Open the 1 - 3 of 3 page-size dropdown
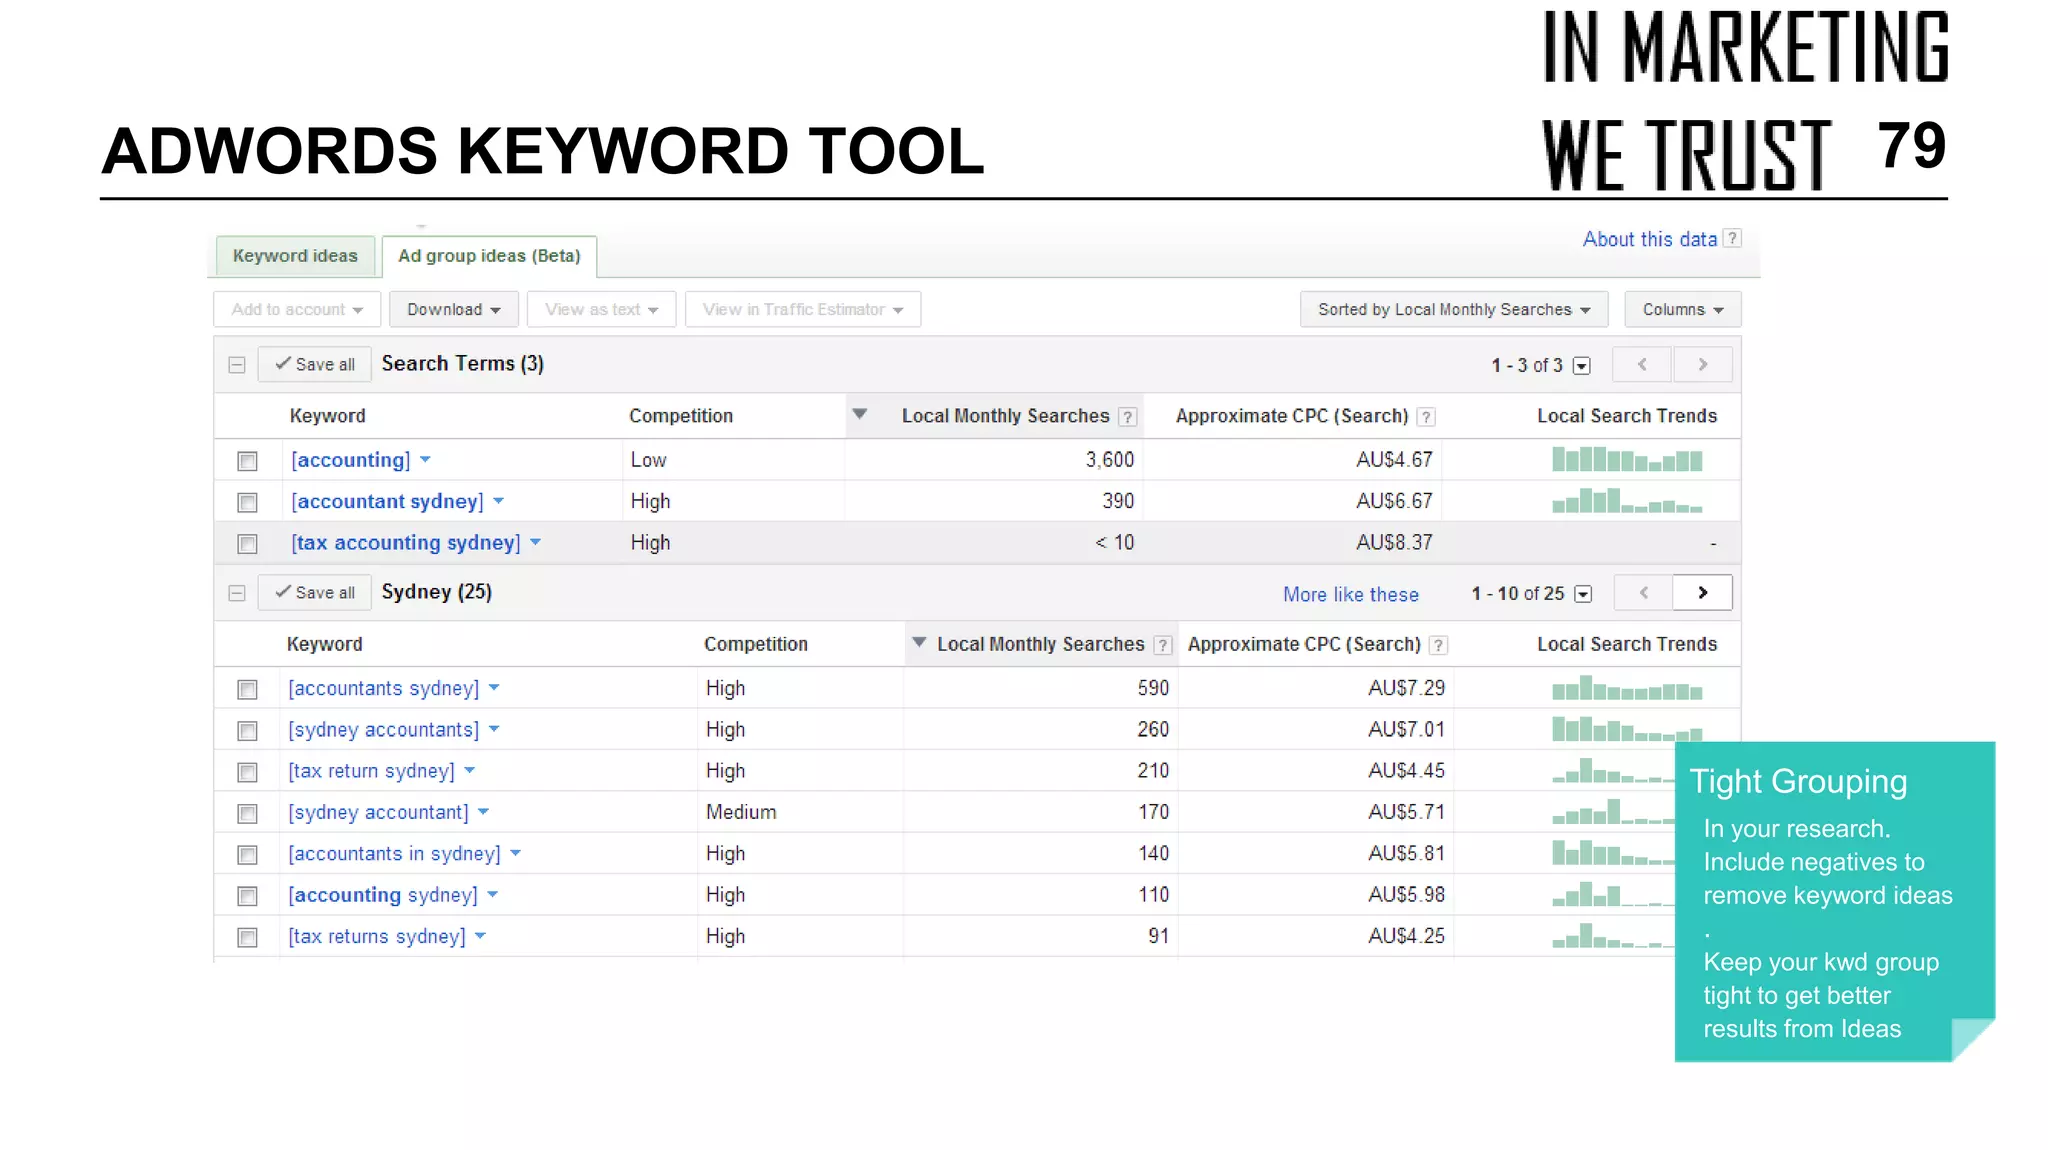The height and width of the screenshot is (1150, 2048). click(x=1582, y=366)
